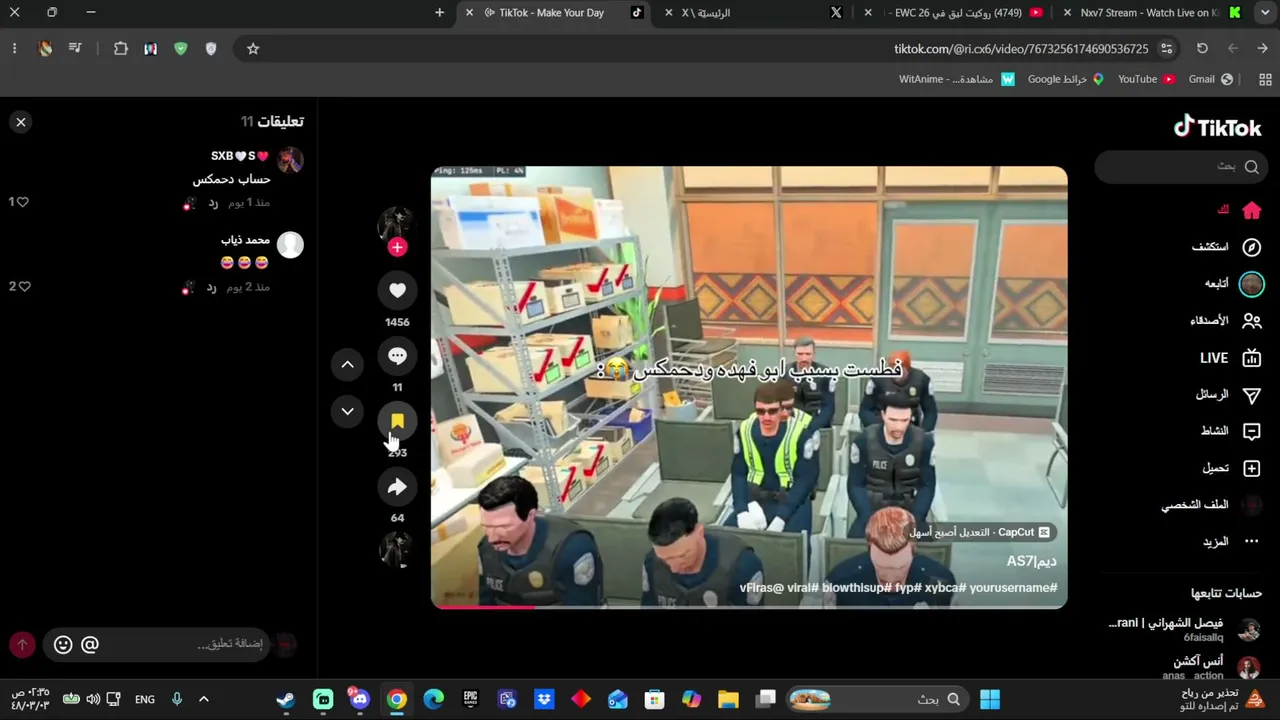Focus the add comment input field
Viewport: 1280px width, 720px height.
tap(157, 644)
